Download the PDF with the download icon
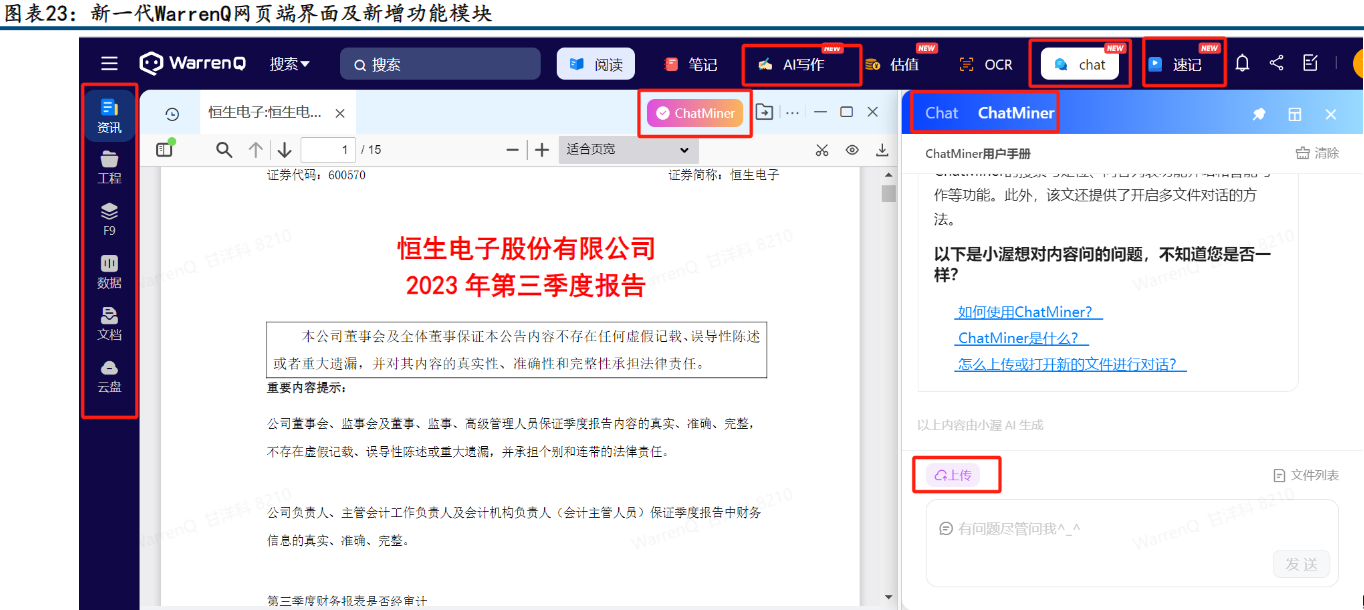Screen dimensions: 1364x610 click(882, 150)
